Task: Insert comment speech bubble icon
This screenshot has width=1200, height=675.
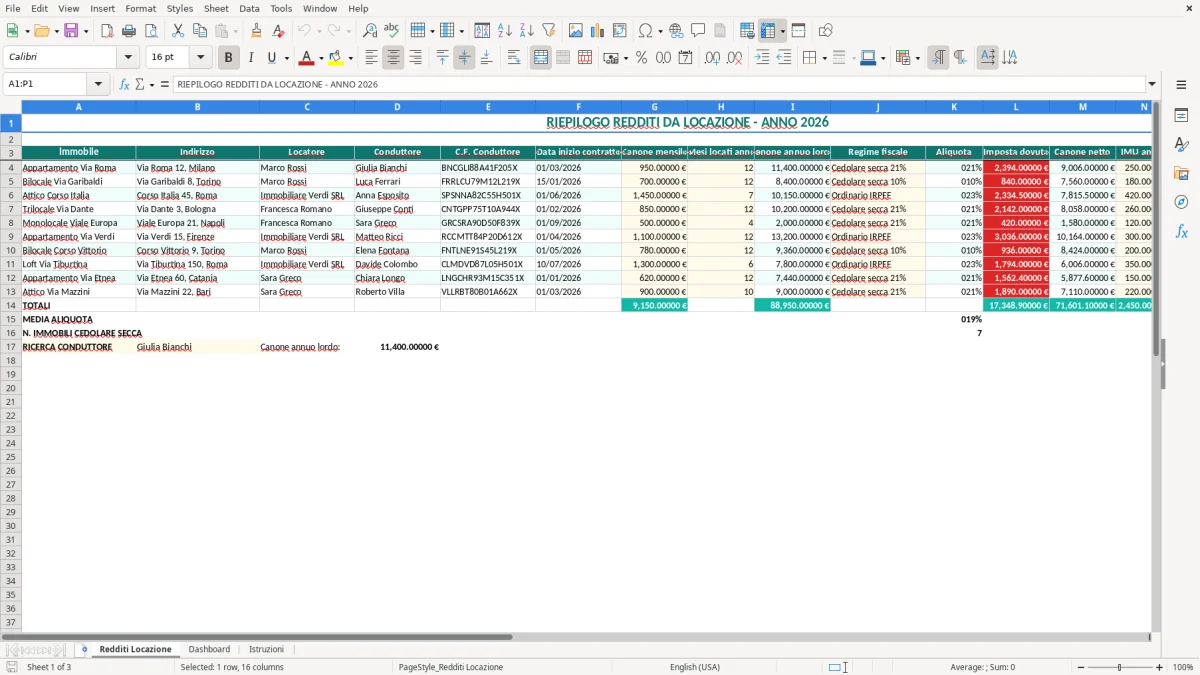Action: tap(698, 31)
